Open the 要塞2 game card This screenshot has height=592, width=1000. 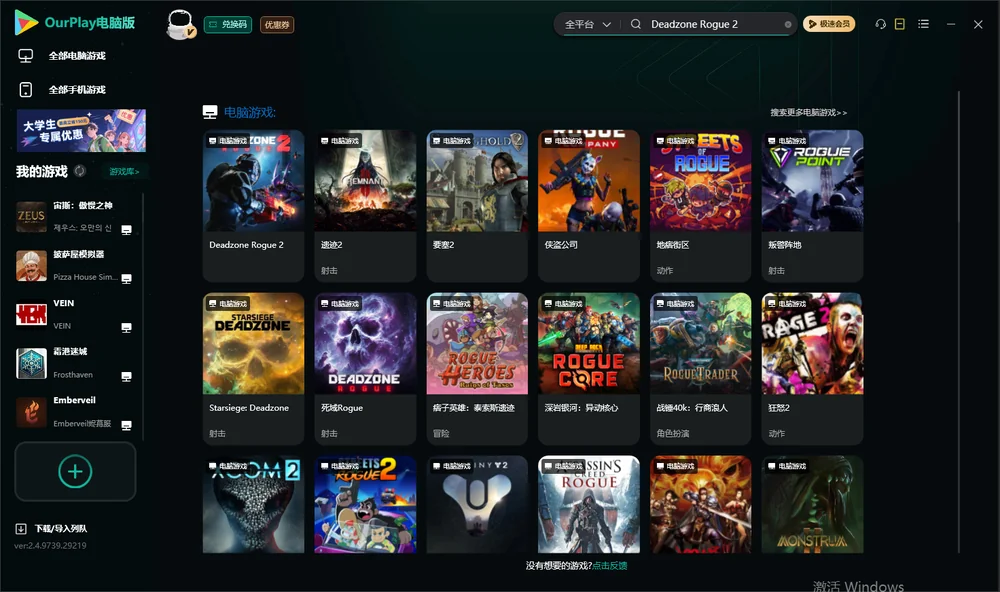[x=477, y=205]
